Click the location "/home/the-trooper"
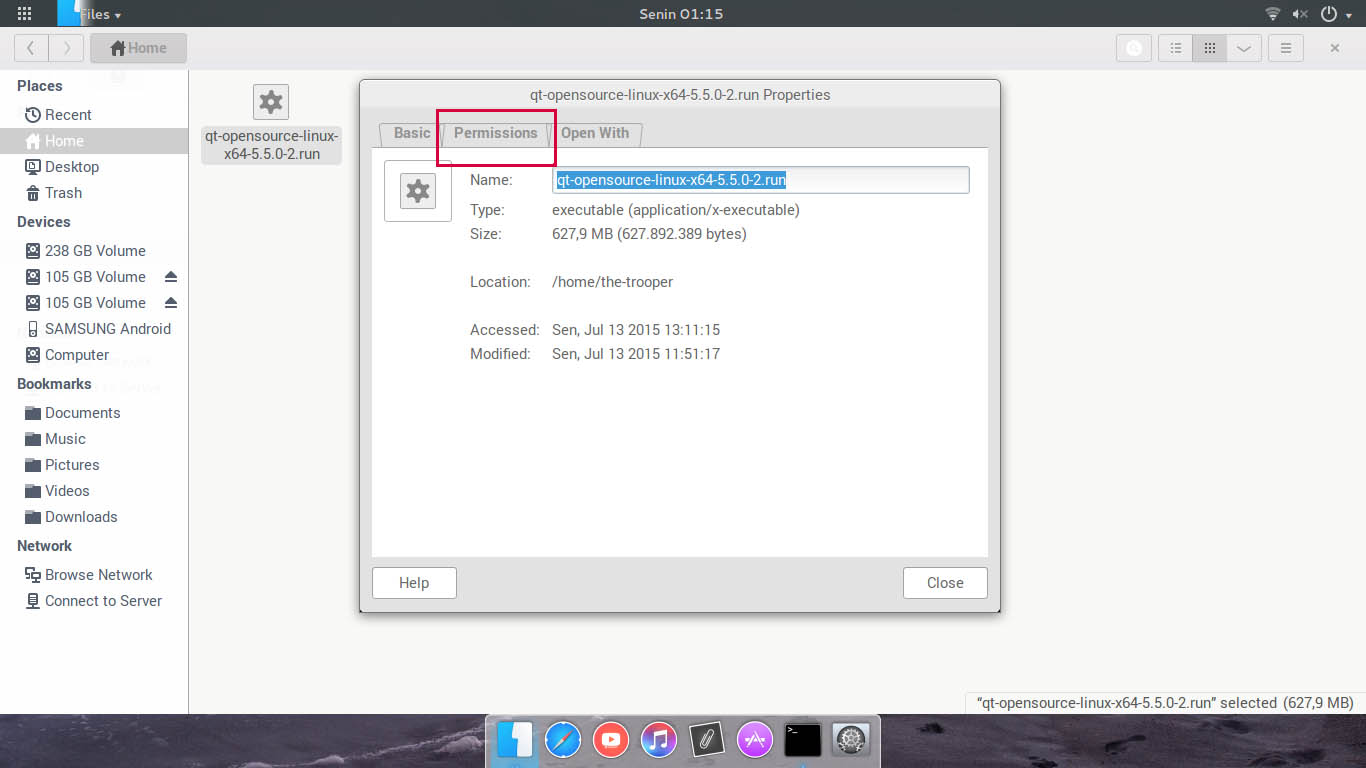1366x768 pixels. pos(612,282)
